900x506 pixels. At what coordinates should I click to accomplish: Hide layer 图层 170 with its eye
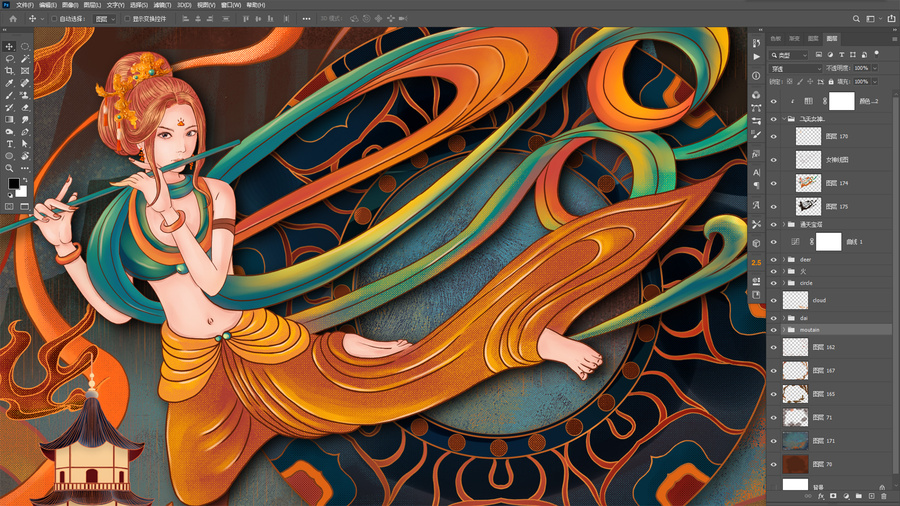pyautogui.click(x=773, y=137)
